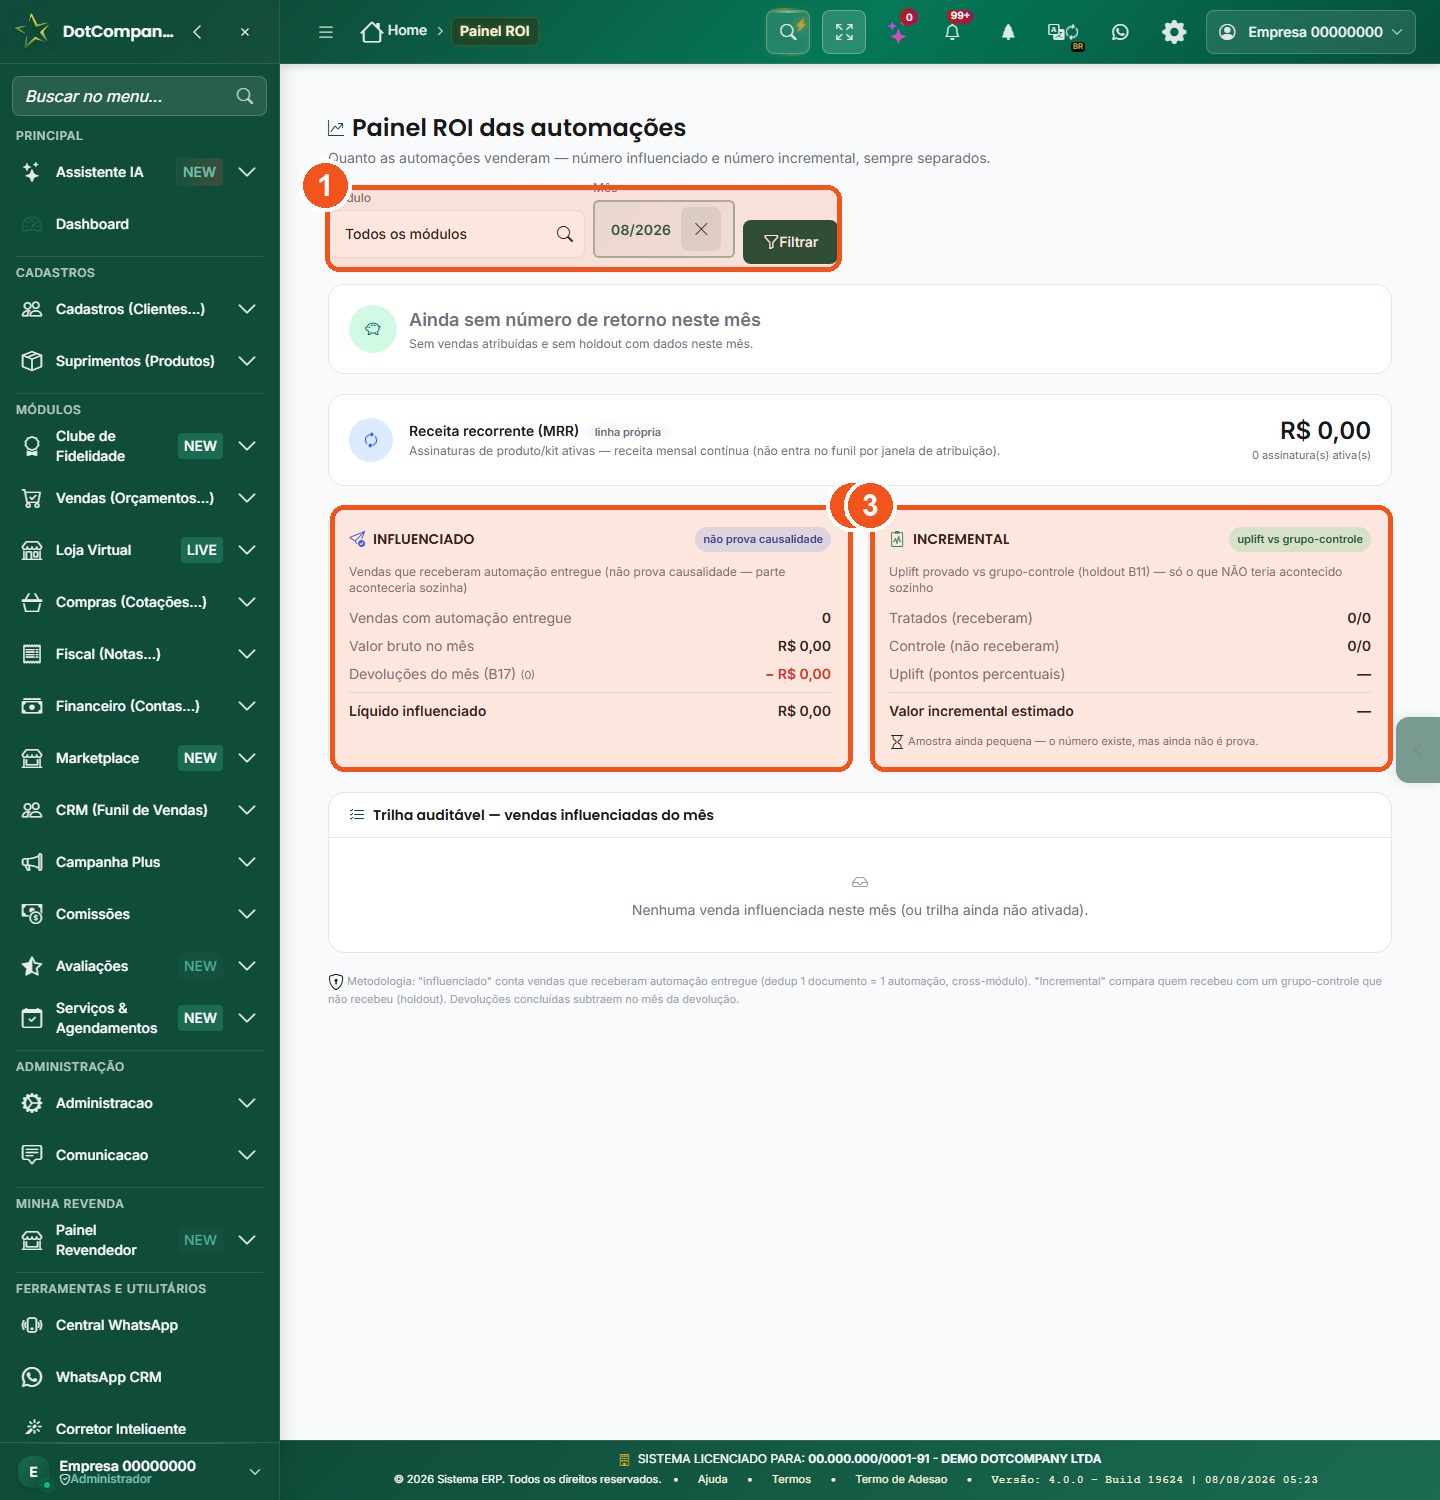Click the 'linha própria' tag
The width and height of the screenshot is (1440, 1500).
click(628, 432)
